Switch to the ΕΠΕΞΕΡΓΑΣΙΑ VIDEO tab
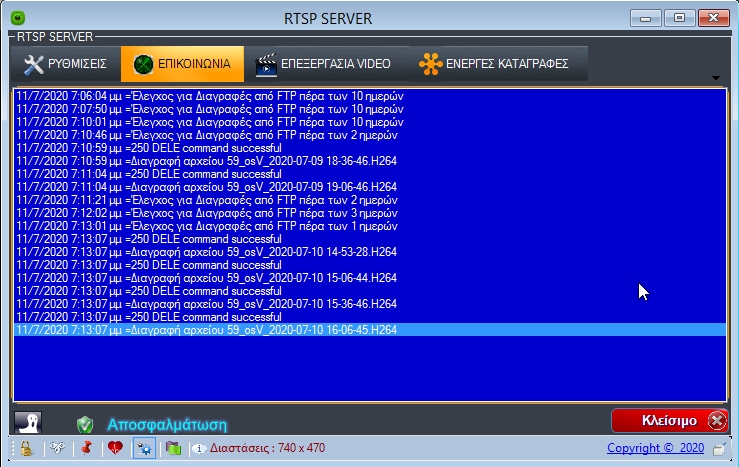This screenshot has height=467, width=739. pyautogui.click(x=329, y=64)
